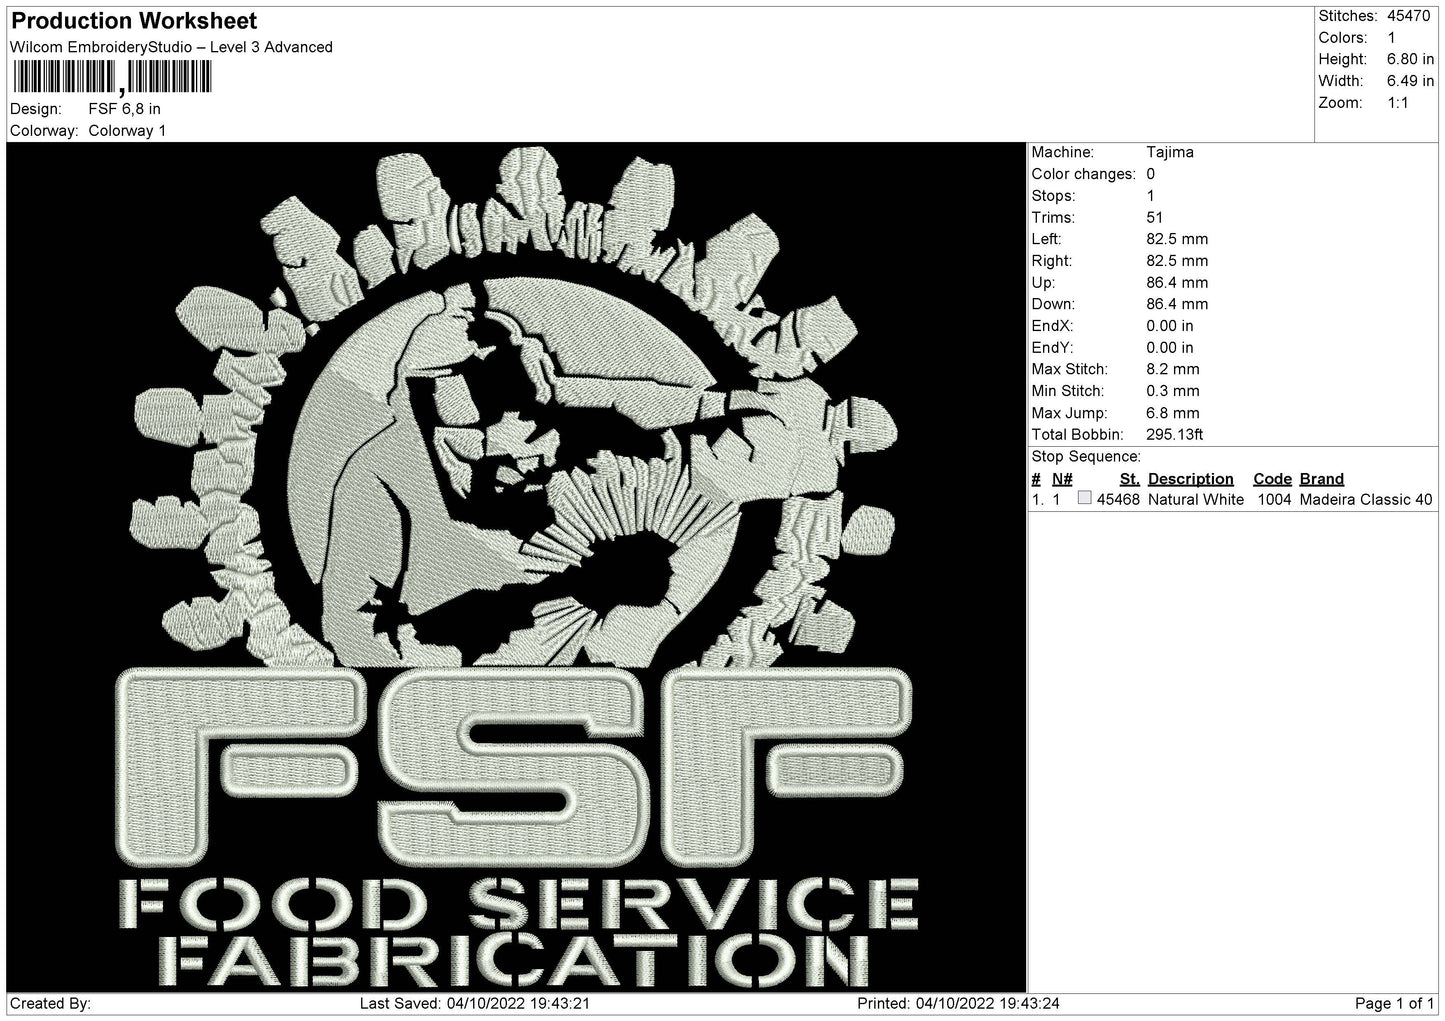Click the "Created By:" footer field
Viewport: 1445px width, 1021px height.
click(51, 1003)
